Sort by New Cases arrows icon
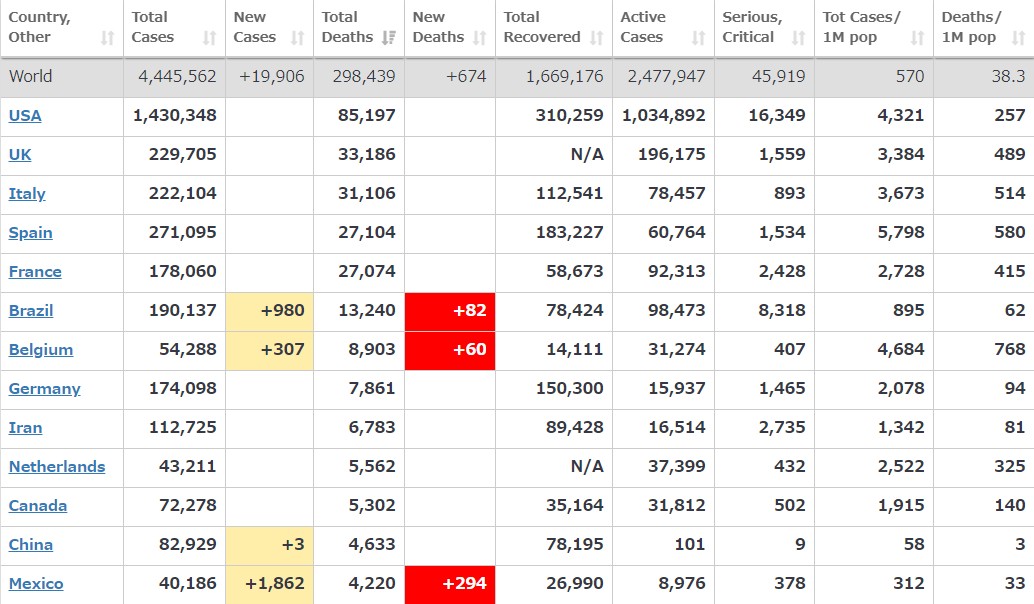Image resolution: width=1034 pixels, height=604 pixels. pyautogui.click(x=297, y=38)
